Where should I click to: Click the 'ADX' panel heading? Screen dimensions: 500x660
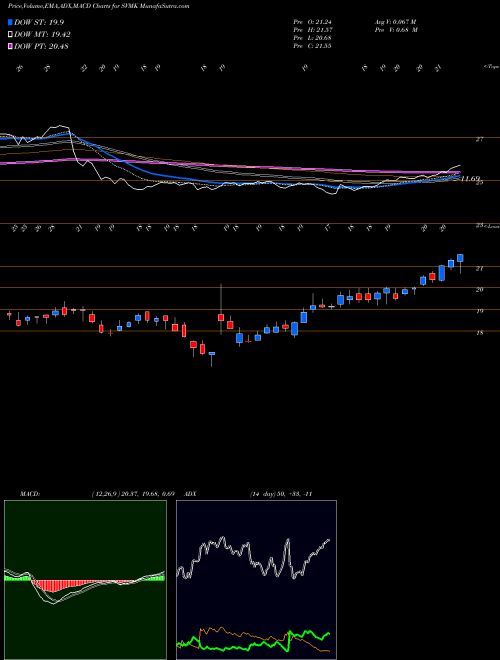pos(190,494)
